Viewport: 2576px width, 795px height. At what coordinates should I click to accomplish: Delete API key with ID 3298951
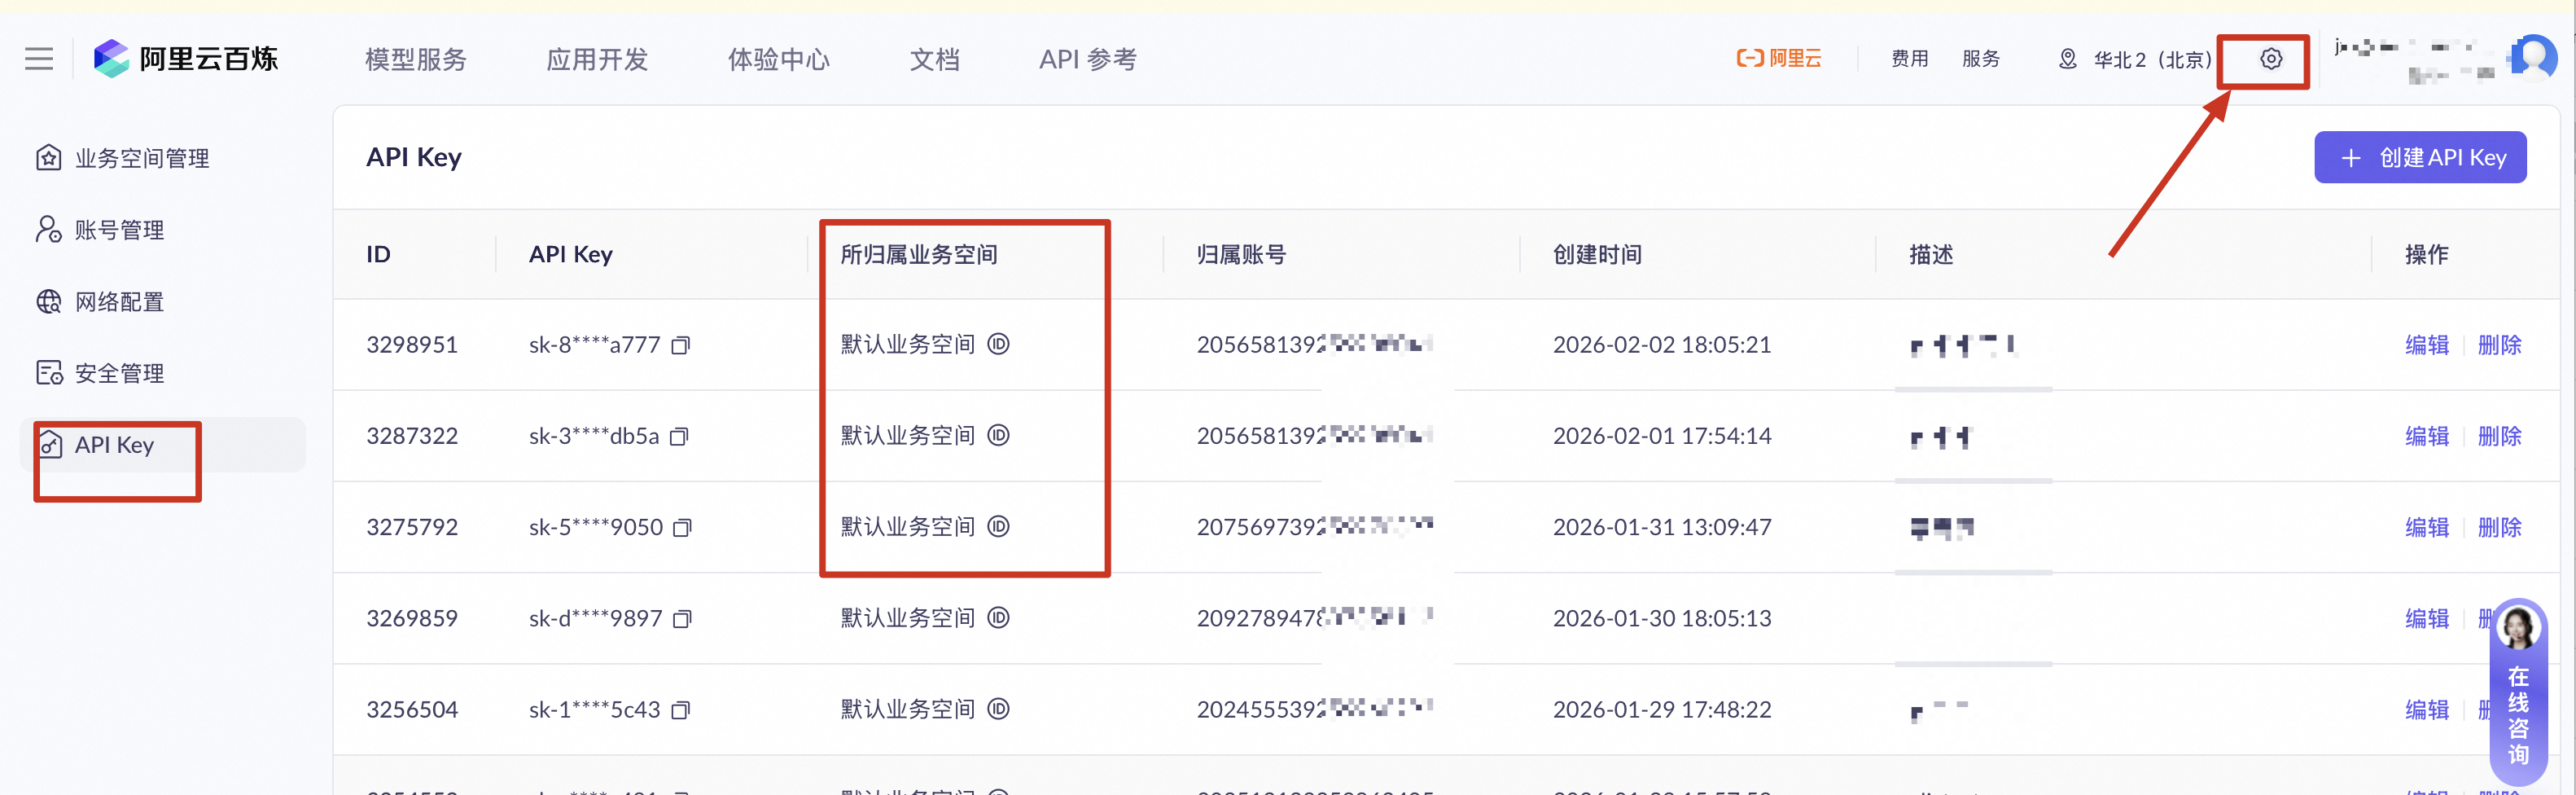pyautogui.click(x=2499, y=345)
